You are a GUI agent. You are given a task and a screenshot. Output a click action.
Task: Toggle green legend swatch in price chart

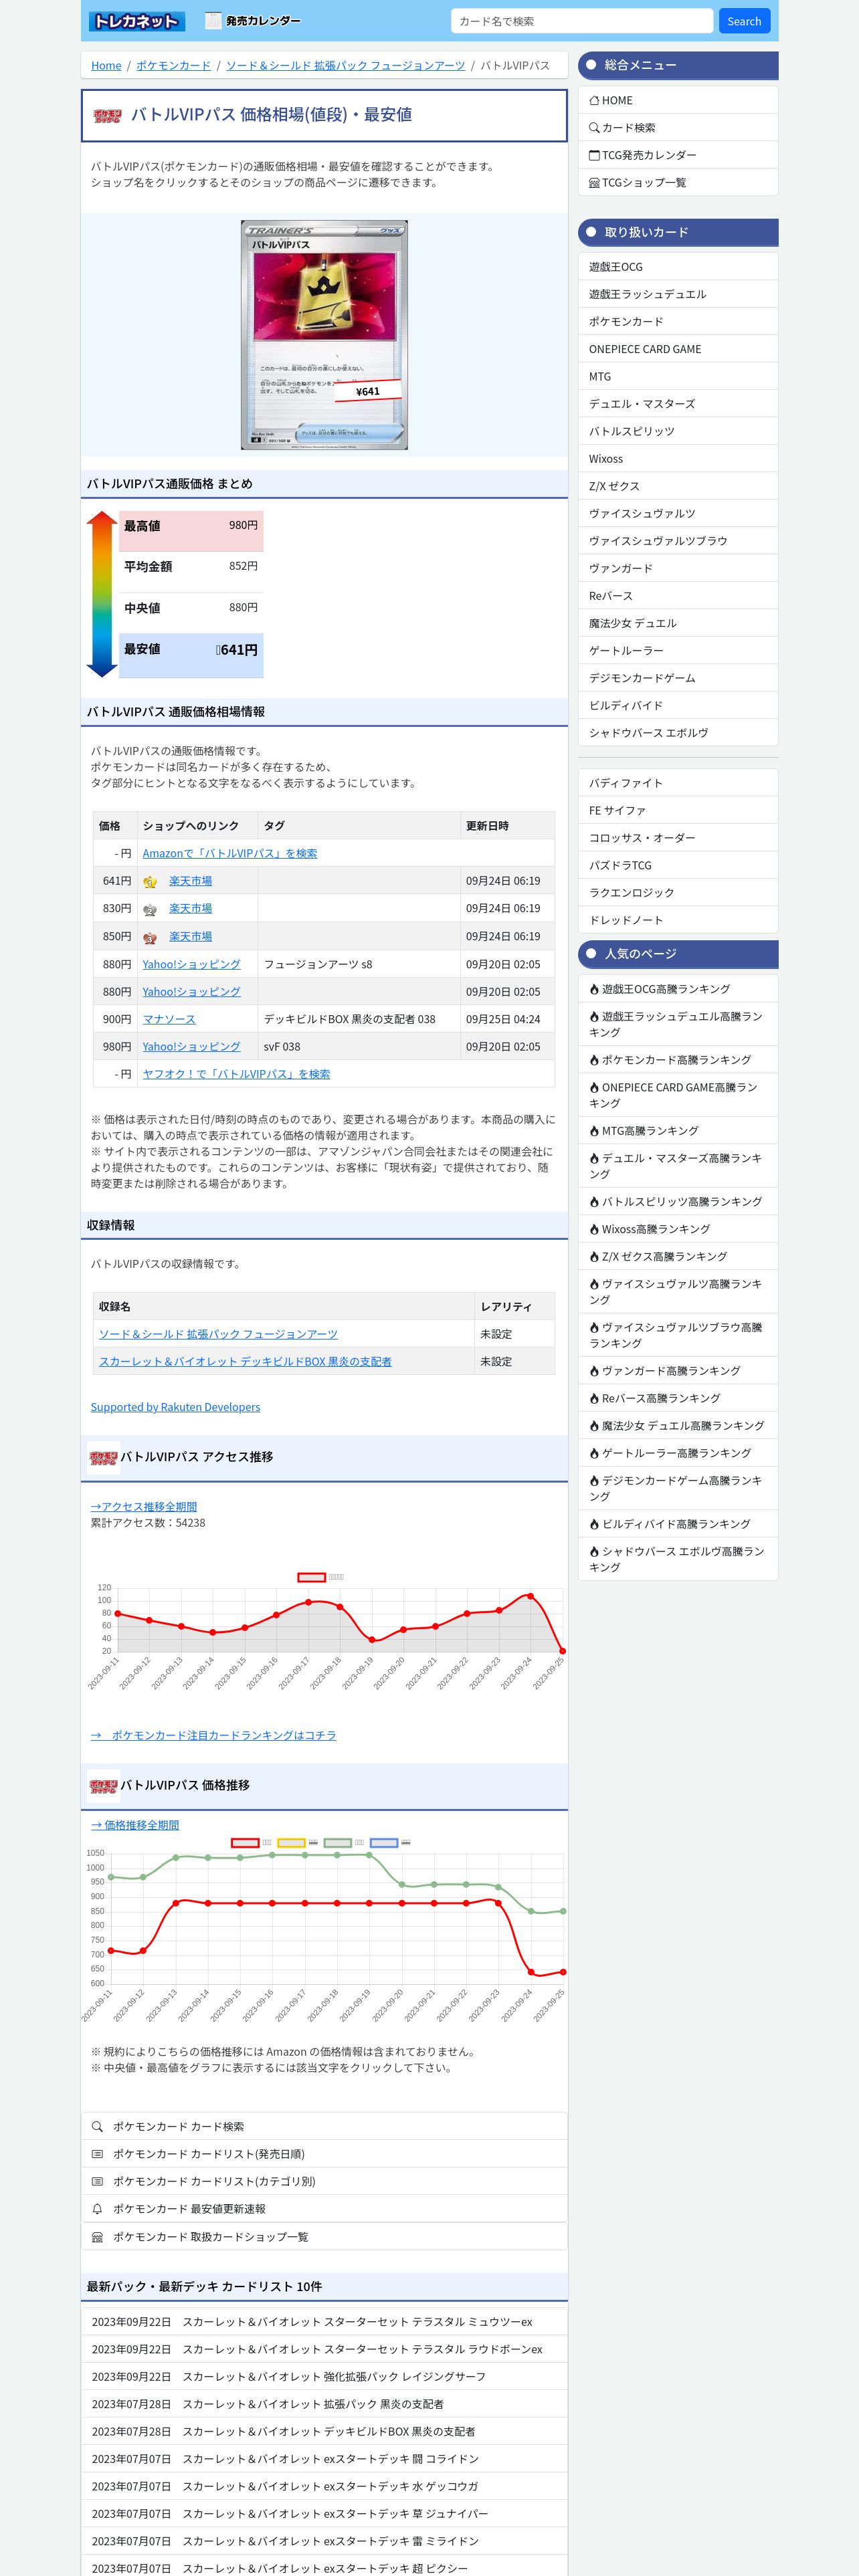(x=338, y=1843)
